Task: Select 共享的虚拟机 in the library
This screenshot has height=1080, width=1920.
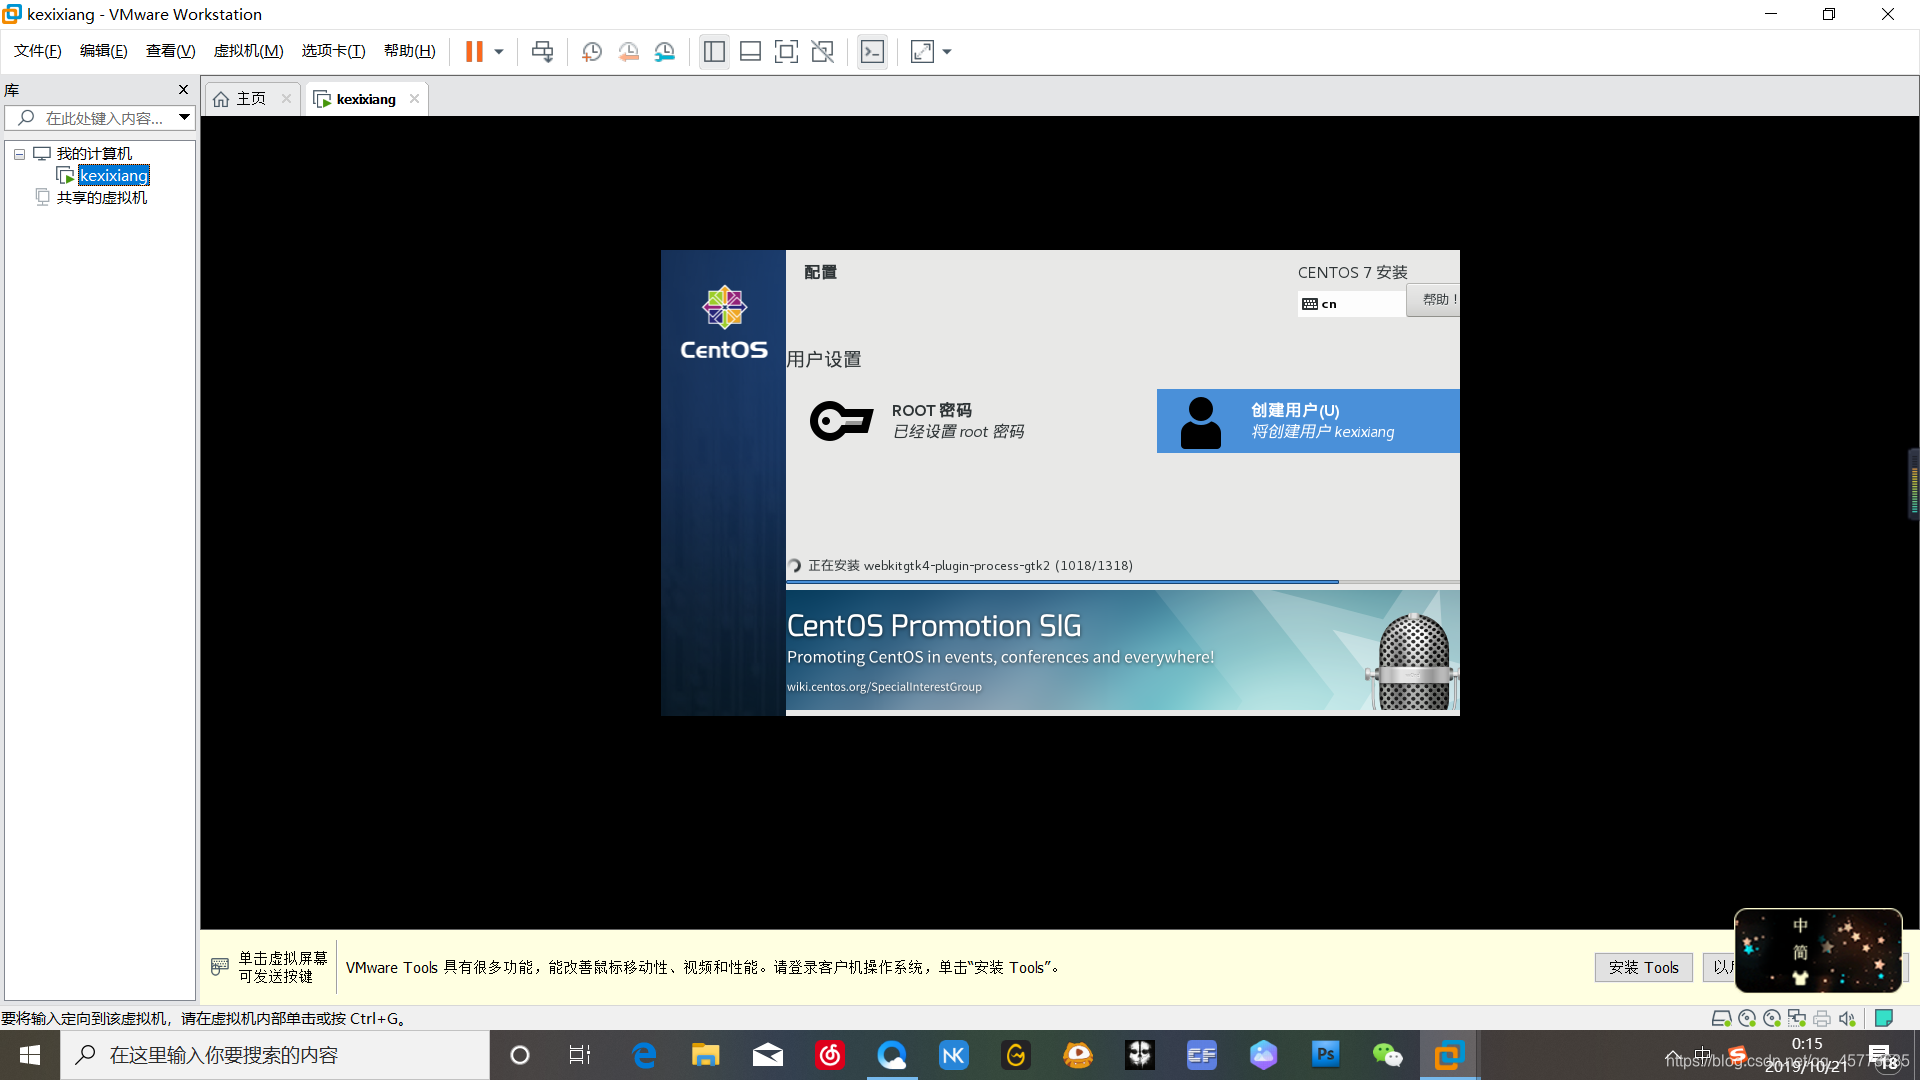Action: tap(101, 198)
